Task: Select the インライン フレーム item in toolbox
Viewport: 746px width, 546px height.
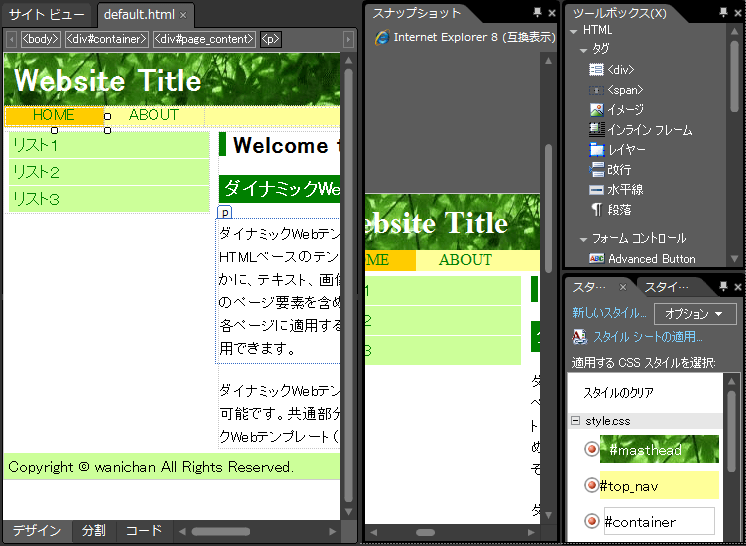Action: 640,130
